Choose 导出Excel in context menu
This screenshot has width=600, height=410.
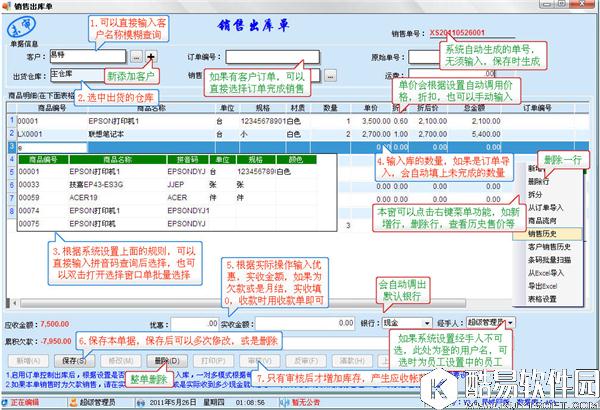[542, 286]
